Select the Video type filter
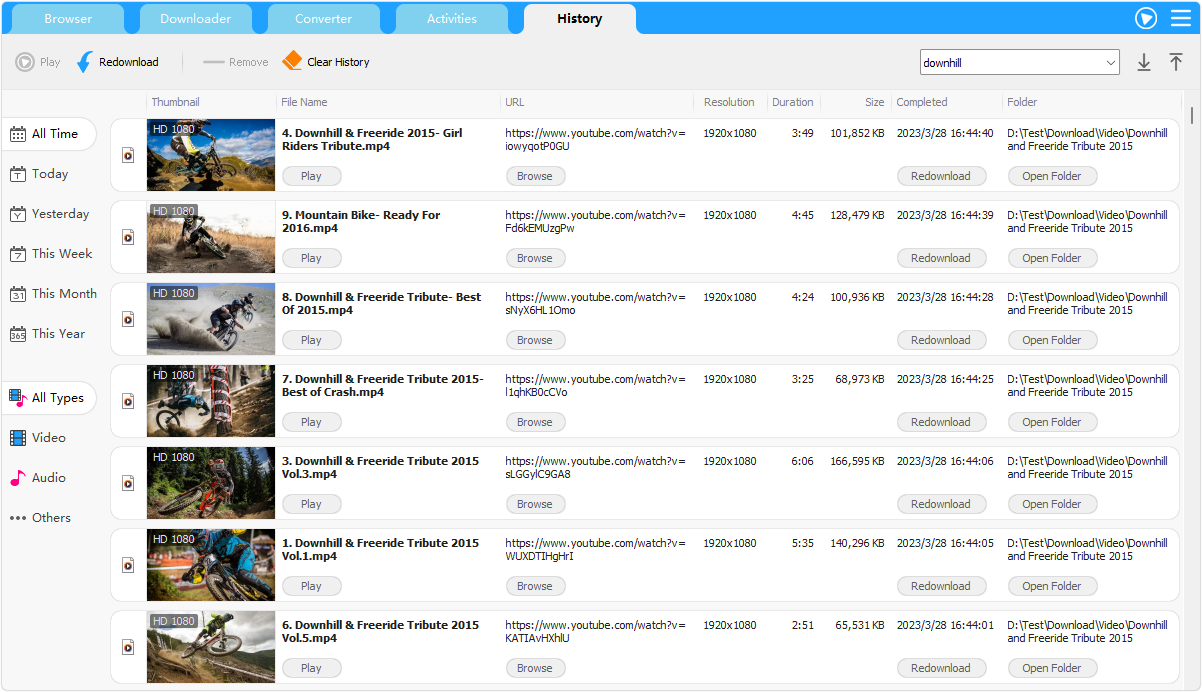This screenshot has height=692, width=1202. coord(48,438)
